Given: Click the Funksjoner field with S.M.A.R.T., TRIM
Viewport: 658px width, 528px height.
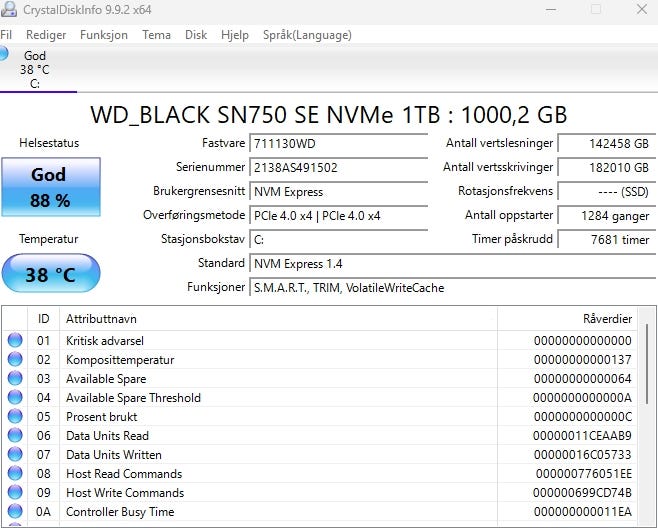Looking at the screenshot, I should (x=452, y=288).
